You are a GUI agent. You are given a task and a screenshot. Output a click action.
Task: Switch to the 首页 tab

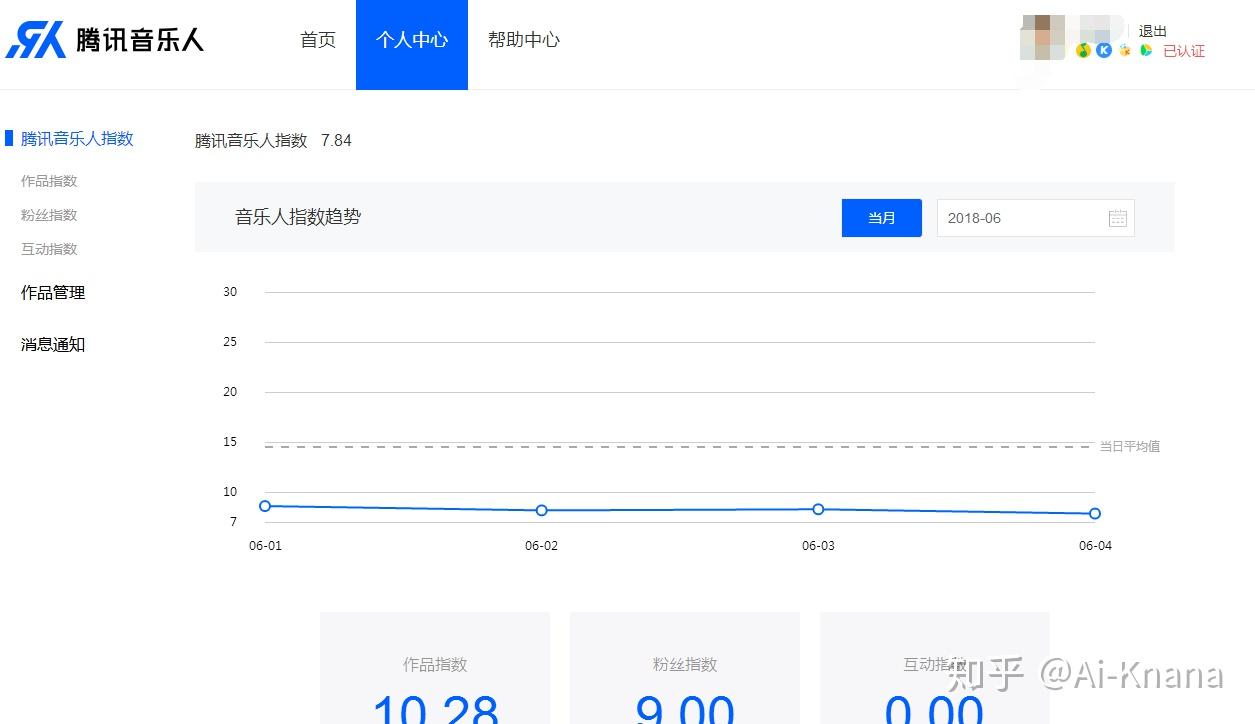click(x=317, y=39)
